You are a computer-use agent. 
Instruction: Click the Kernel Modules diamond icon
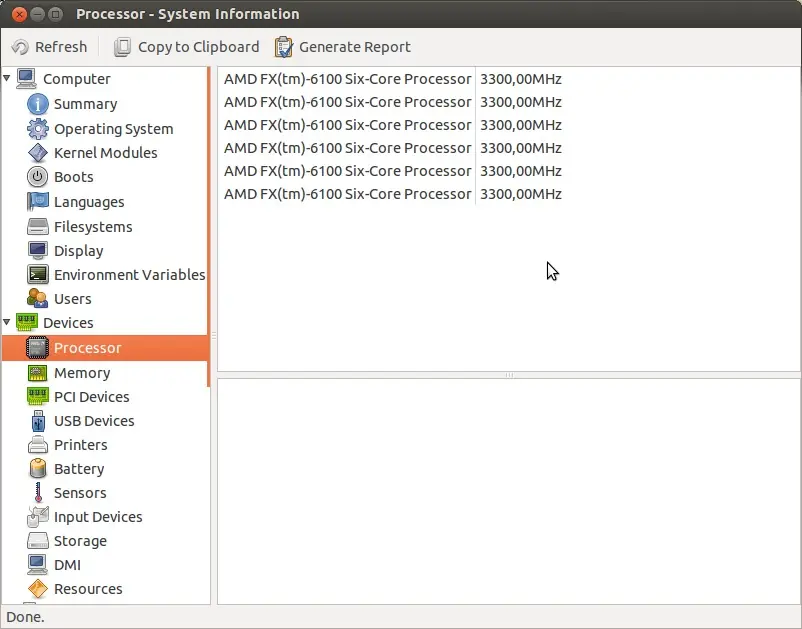point(38,153)
